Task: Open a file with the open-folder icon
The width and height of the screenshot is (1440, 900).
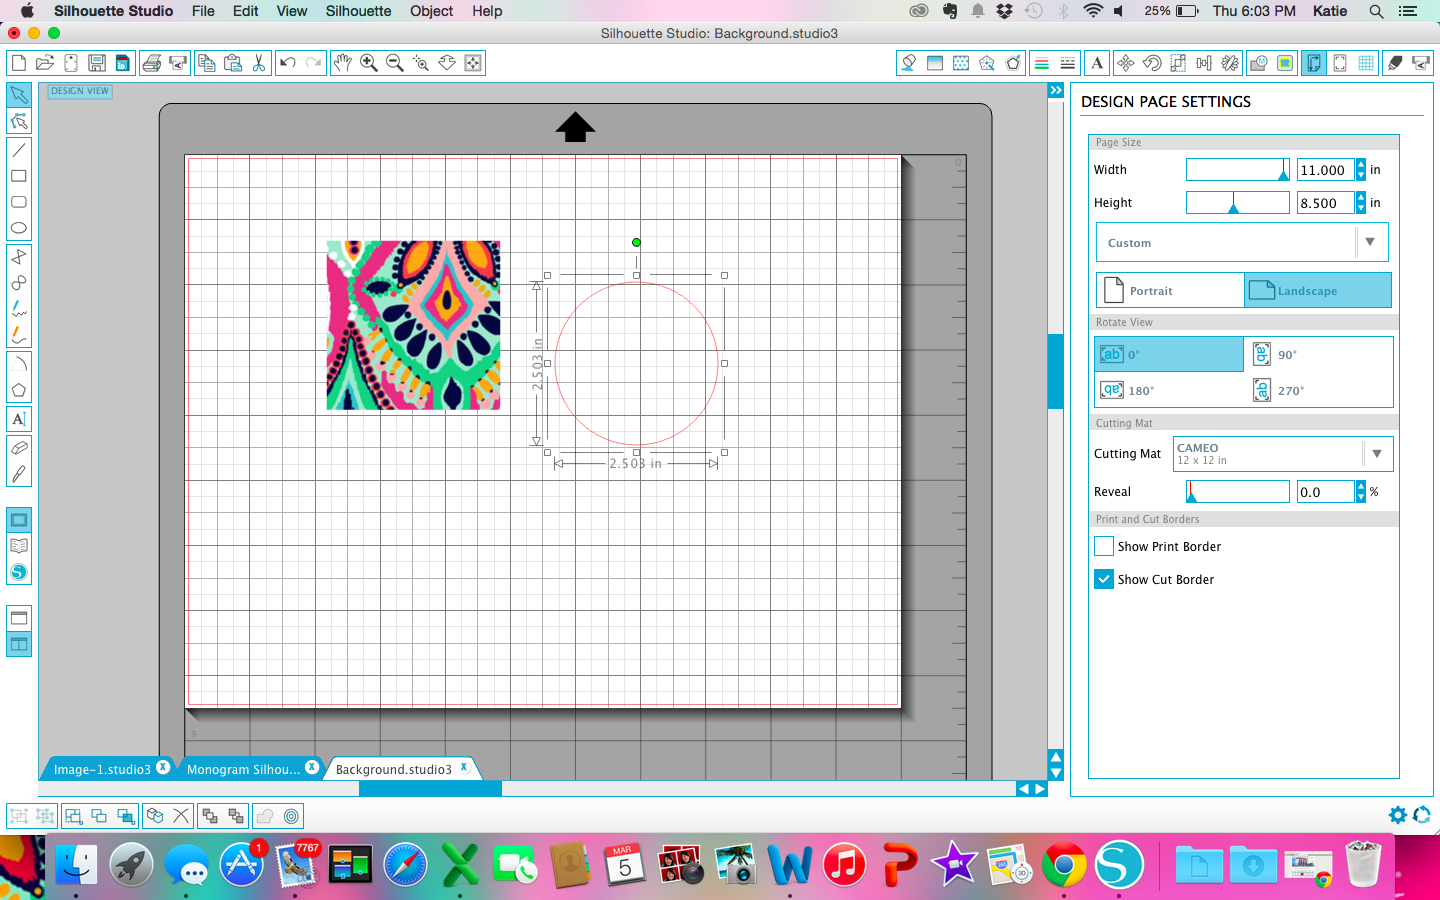Action: [x=45, y=63]
